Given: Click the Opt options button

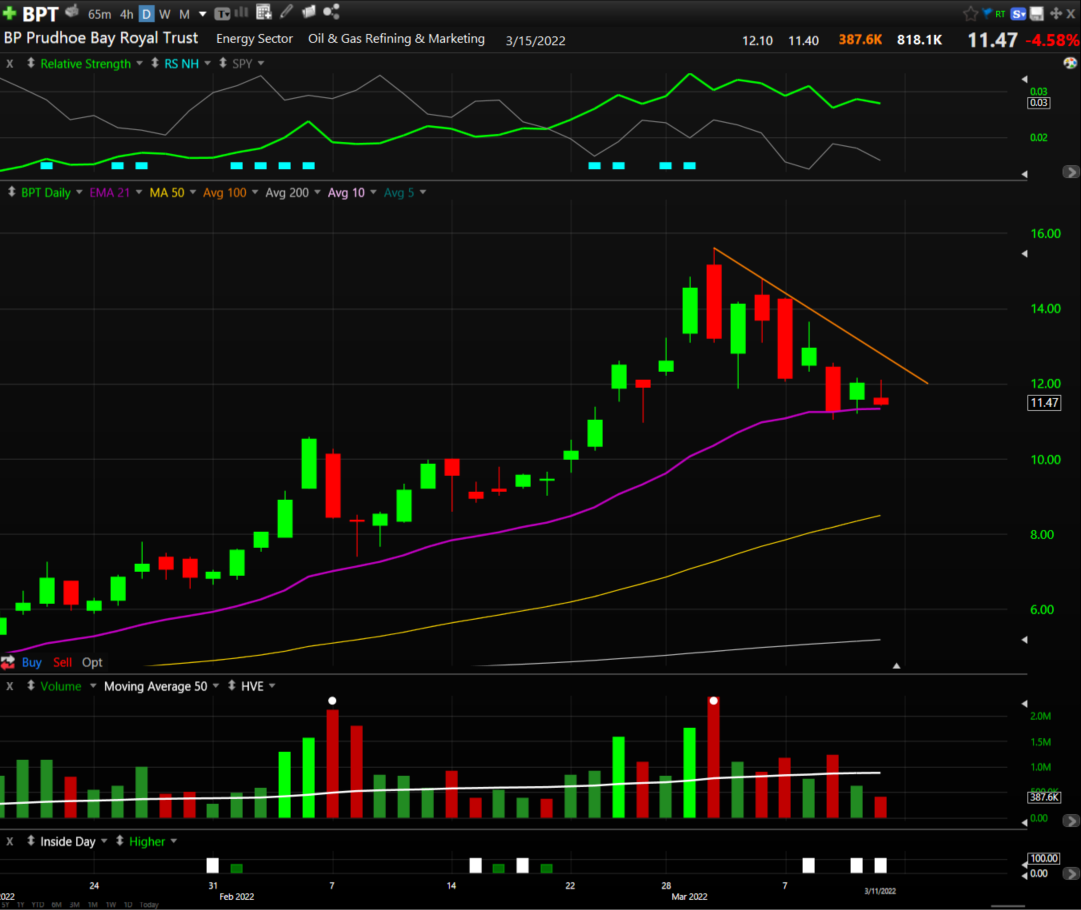Looking at the screenshot, I should pos(92,663).
